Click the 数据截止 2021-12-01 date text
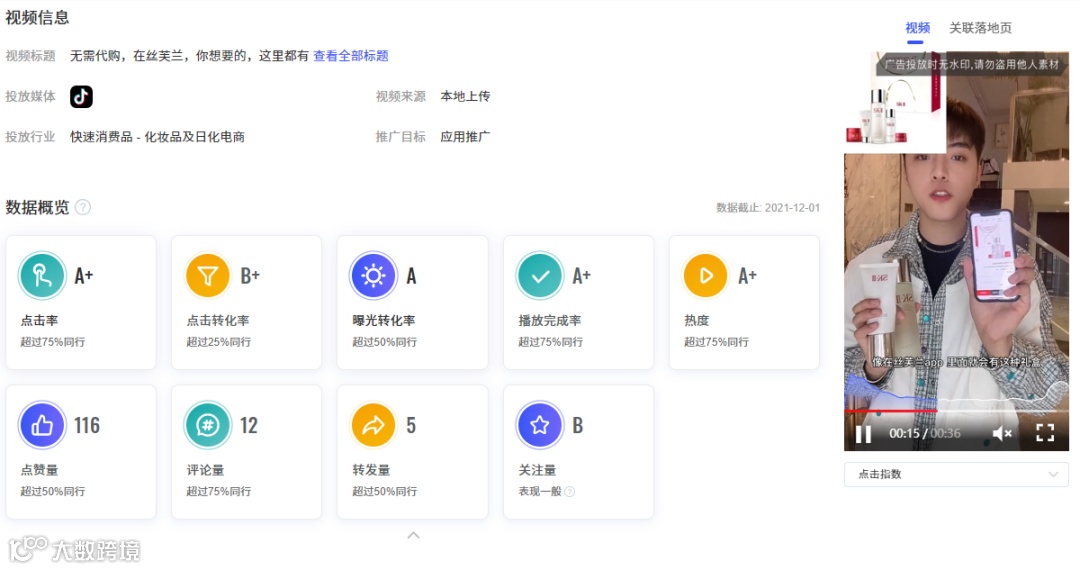Viewport: 1080px width, 570px height. pyautogui.click(x=768, y=208)
